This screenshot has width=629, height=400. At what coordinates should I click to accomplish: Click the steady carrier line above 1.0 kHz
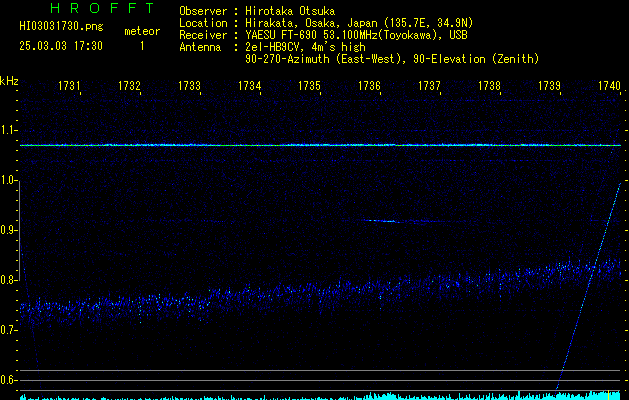tap(320, 145)
